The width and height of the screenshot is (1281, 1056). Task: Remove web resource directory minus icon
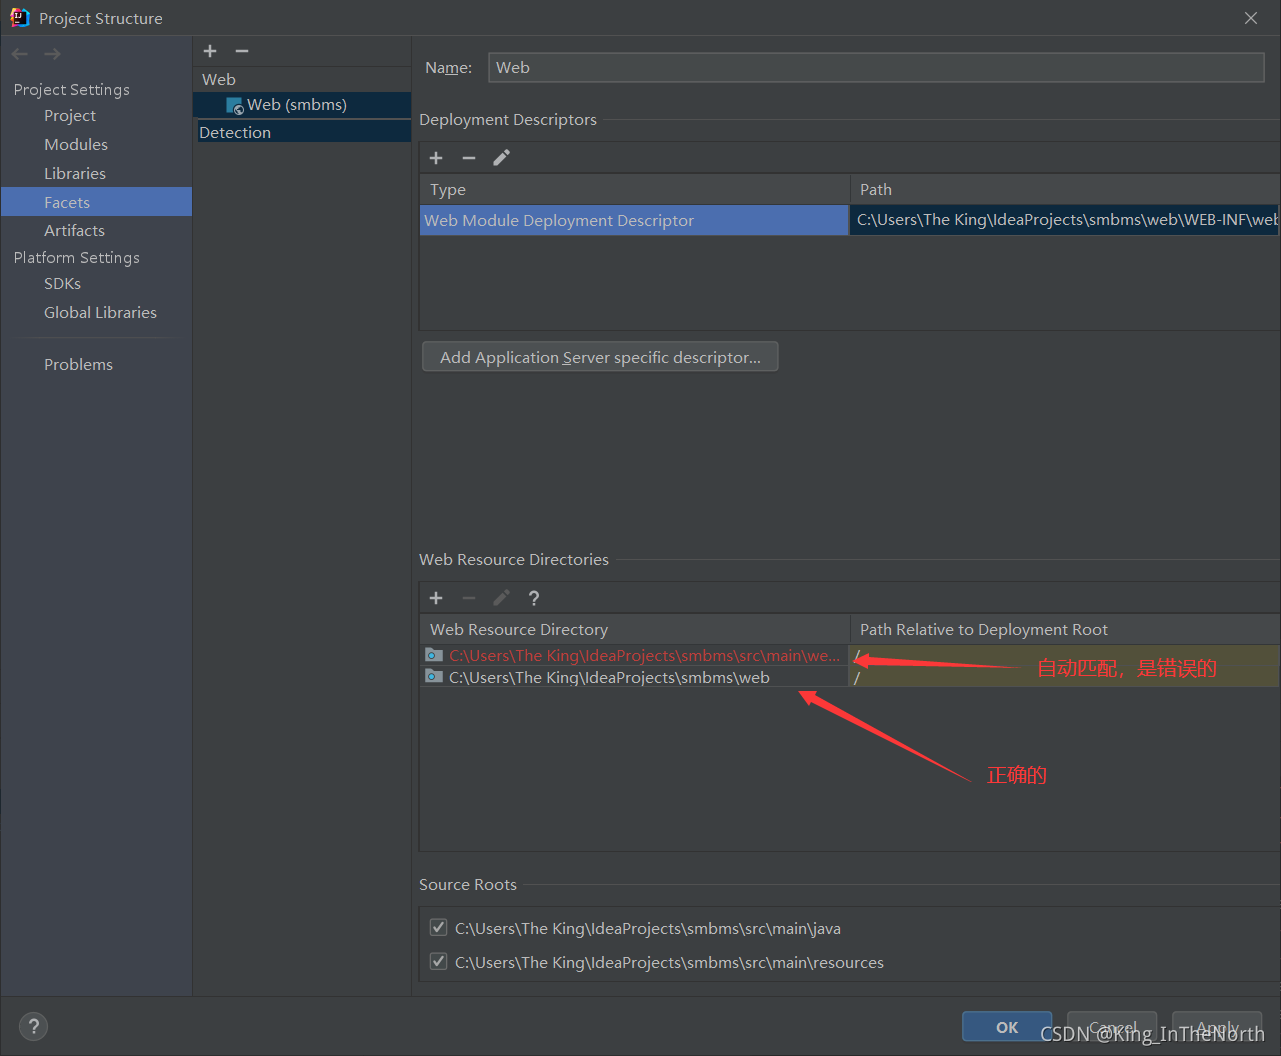(469, 598)
